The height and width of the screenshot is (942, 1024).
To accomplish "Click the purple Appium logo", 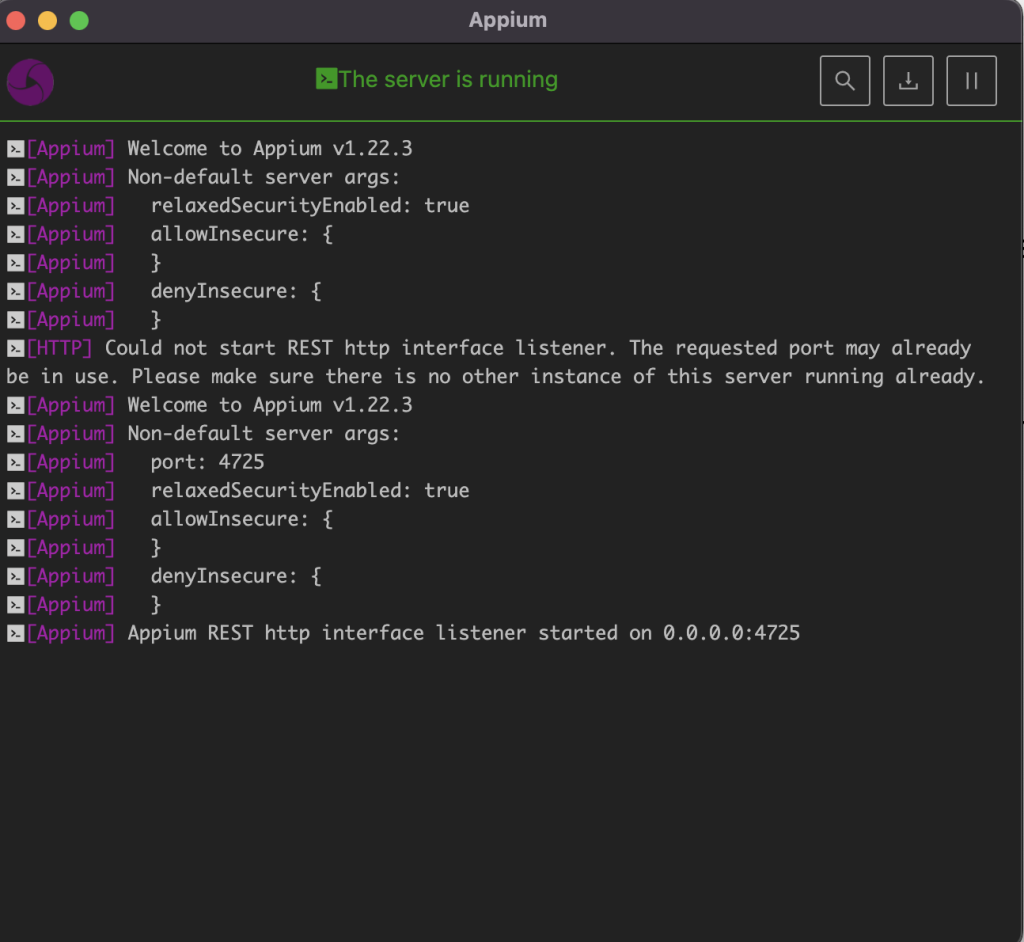I will (x=30, y=82).
